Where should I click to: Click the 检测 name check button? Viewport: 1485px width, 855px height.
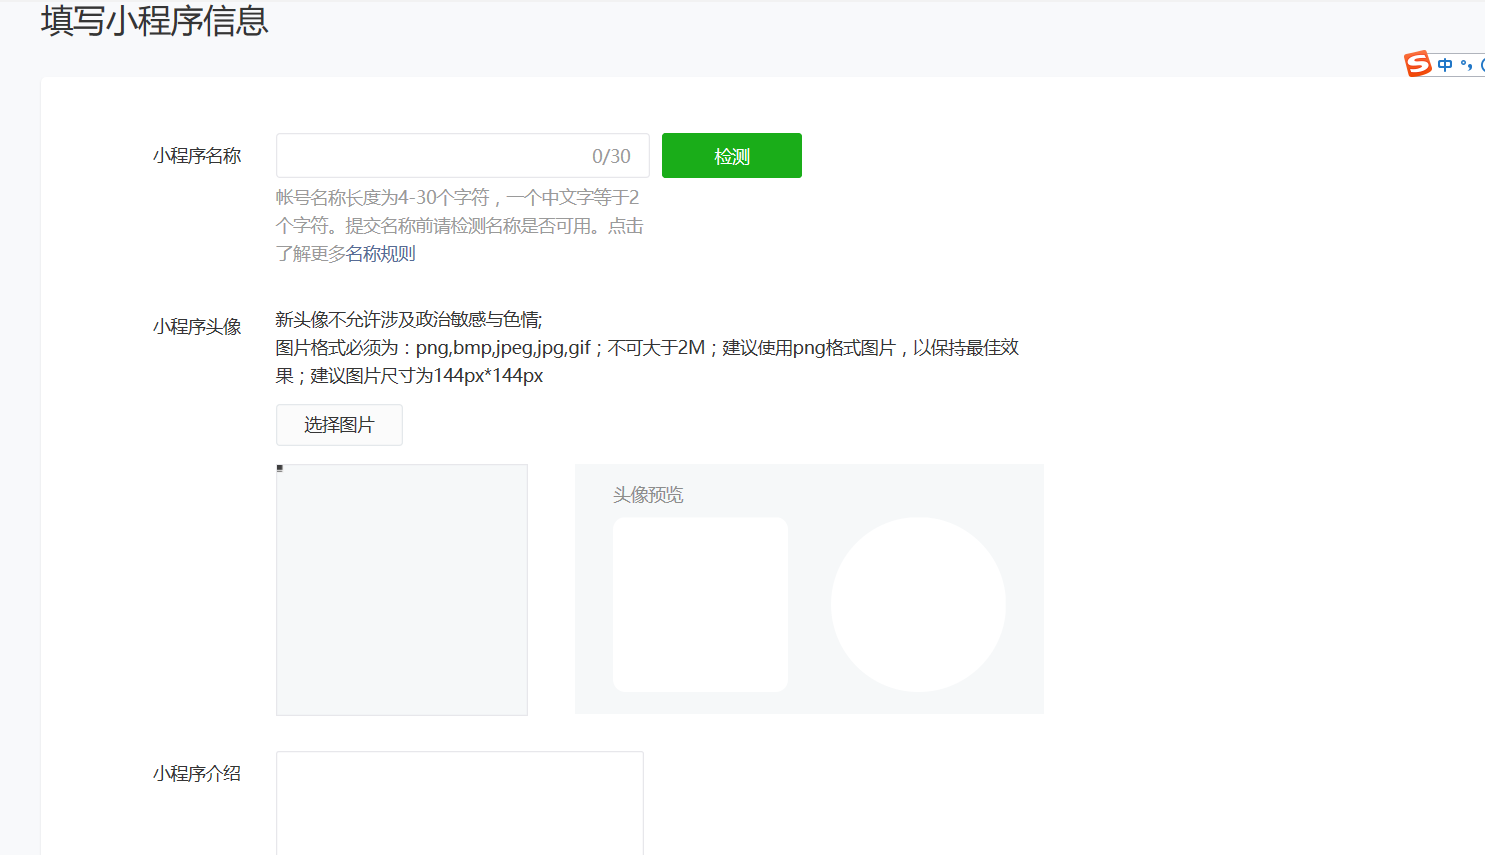point(731,156)
